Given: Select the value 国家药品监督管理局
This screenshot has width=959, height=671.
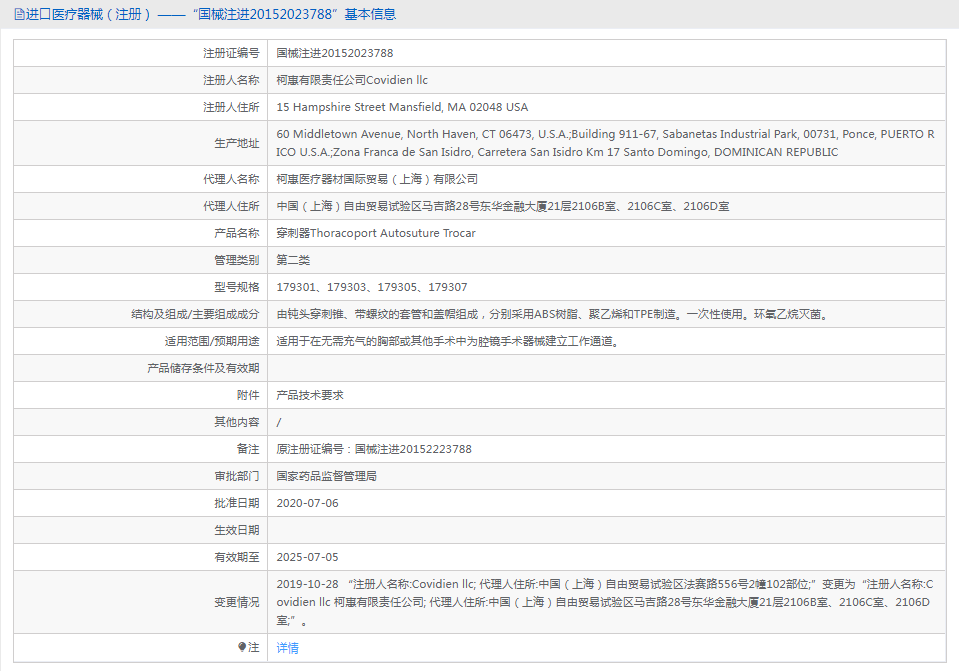Looking at the screenshot, I should (327, 476).
